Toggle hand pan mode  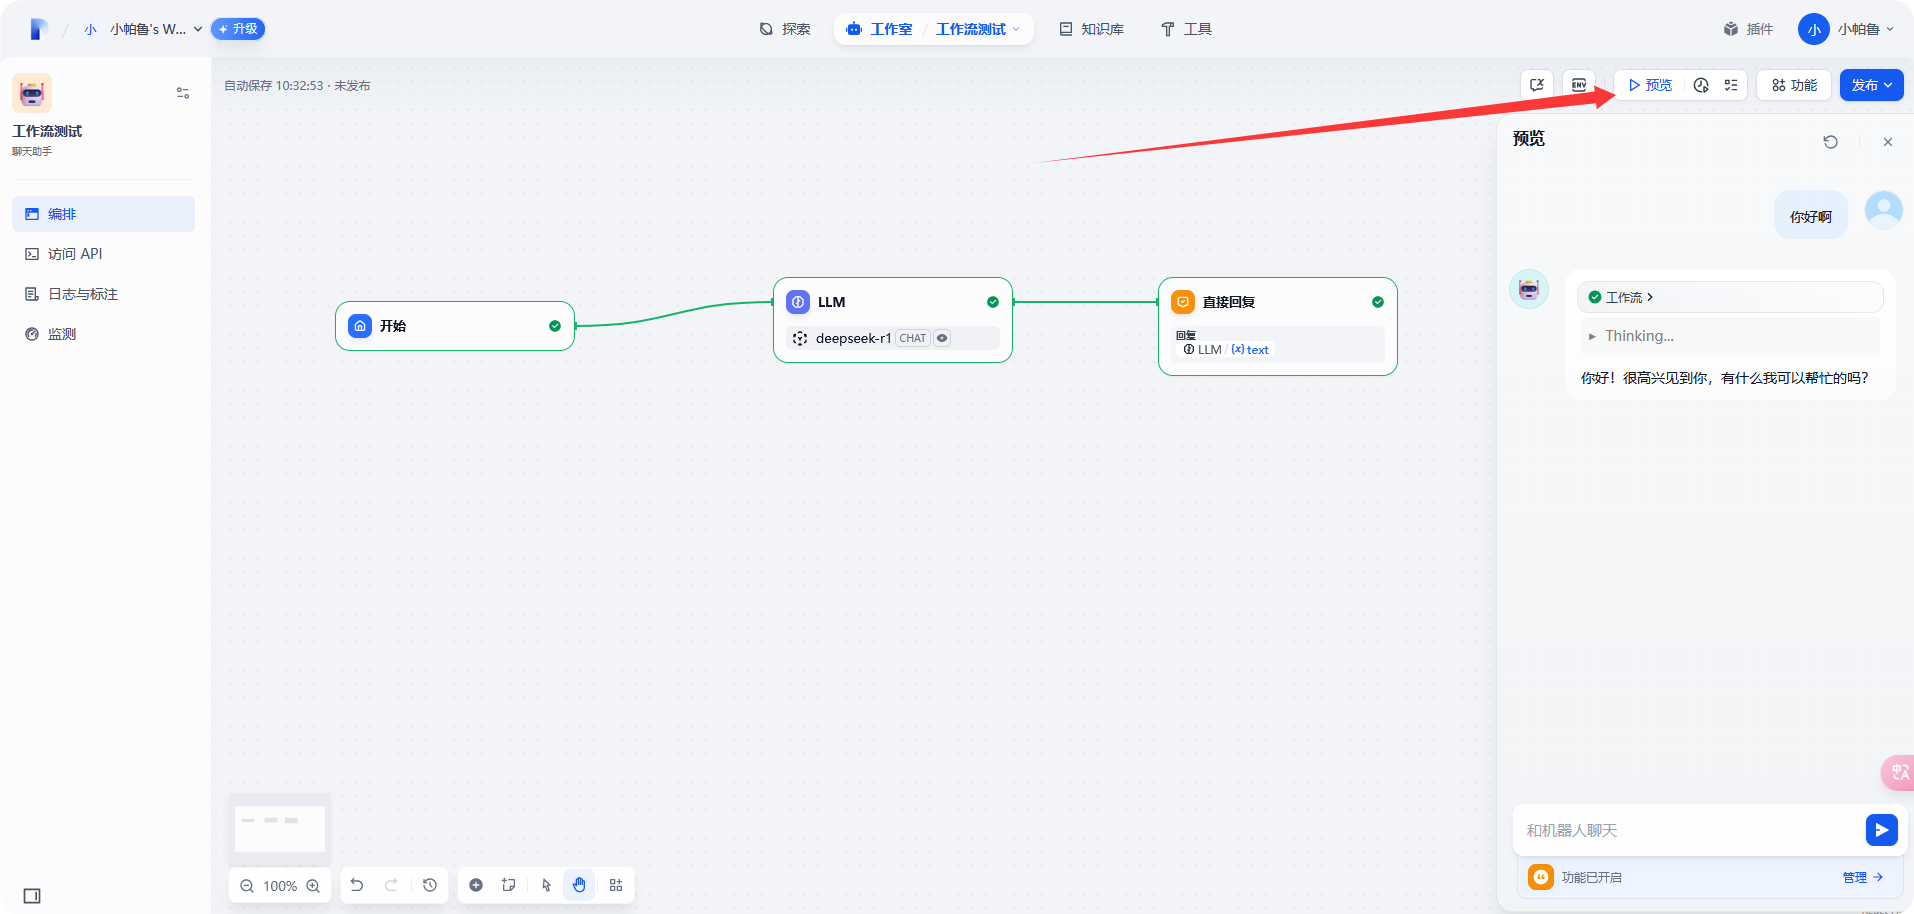pyautogui.click(x=579, y=885)
